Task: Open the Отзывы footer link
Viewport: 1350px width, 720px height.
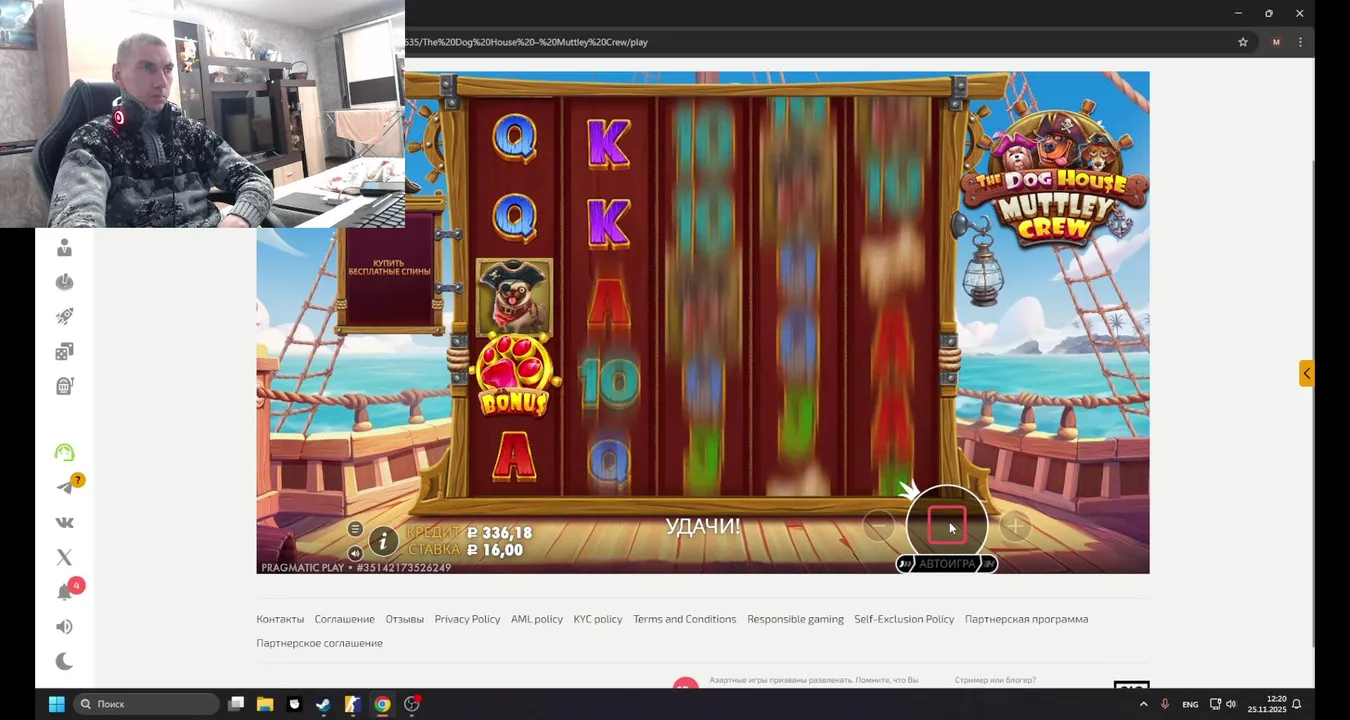Action: tap(405, 619)
